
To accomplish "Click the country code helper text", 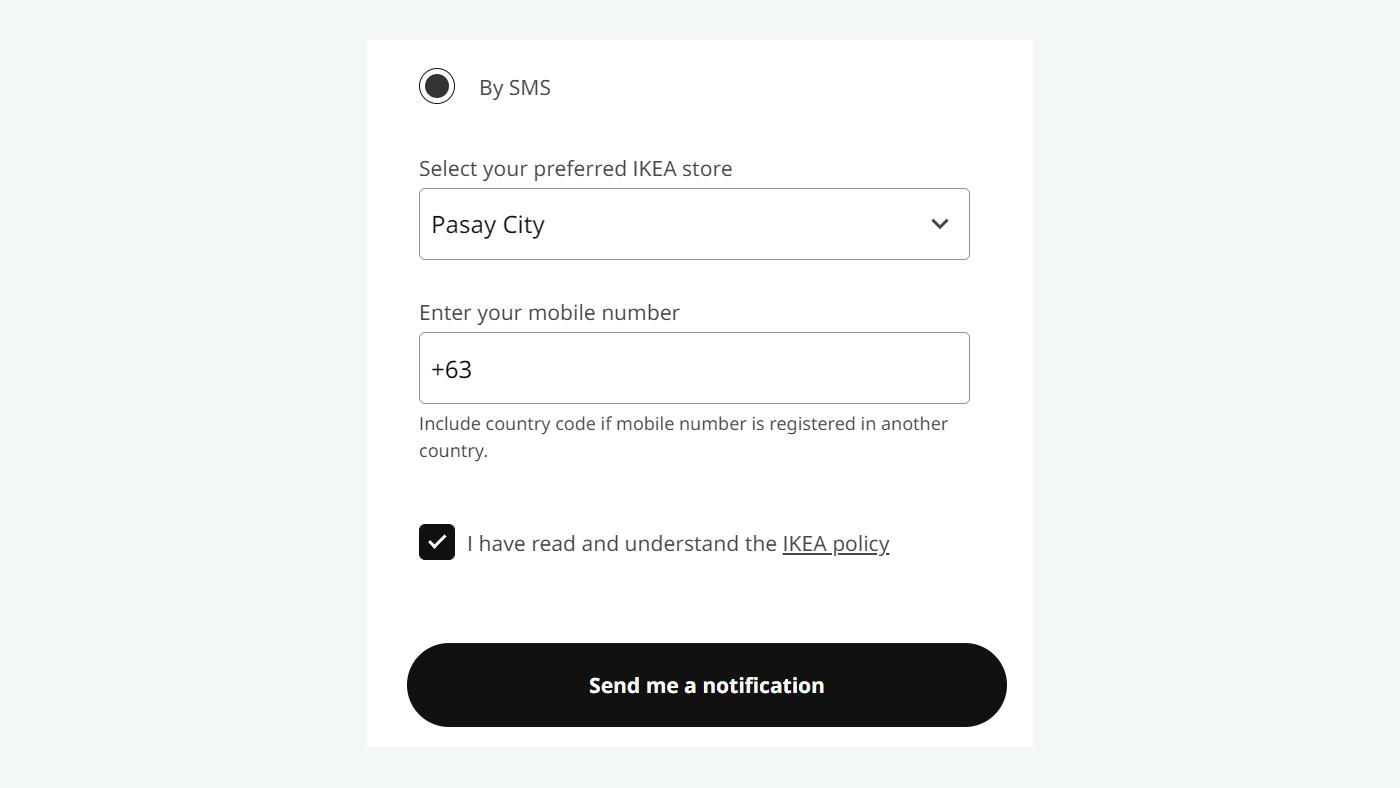I will click(683, 436).
